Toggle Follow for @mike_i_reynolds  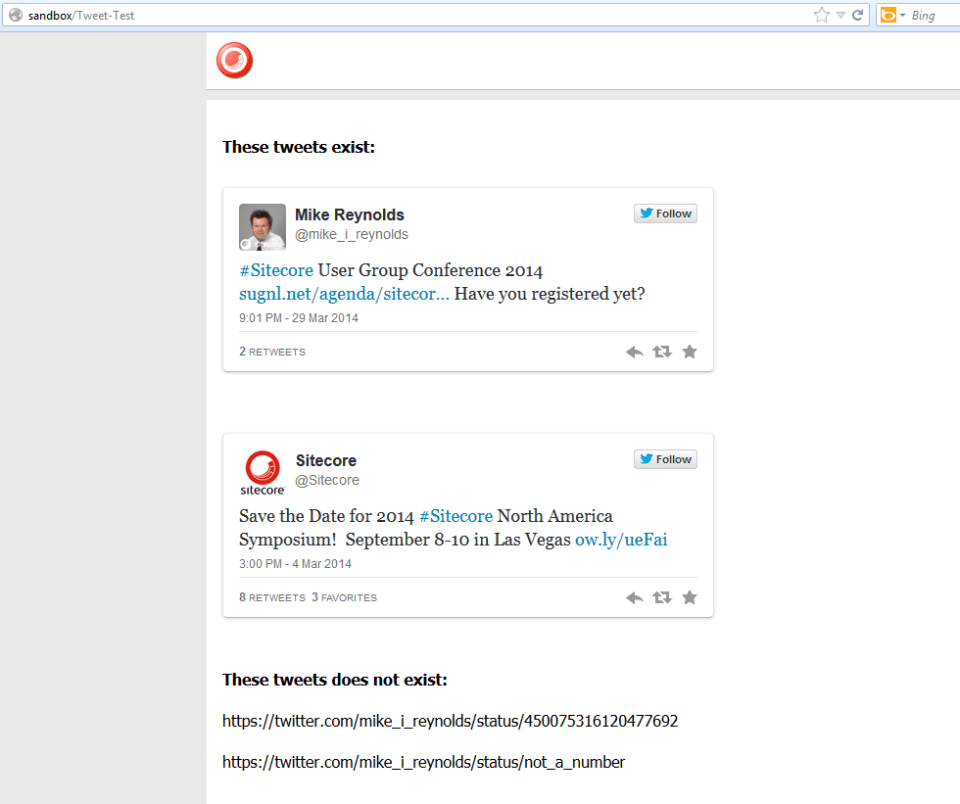[665, 213]
